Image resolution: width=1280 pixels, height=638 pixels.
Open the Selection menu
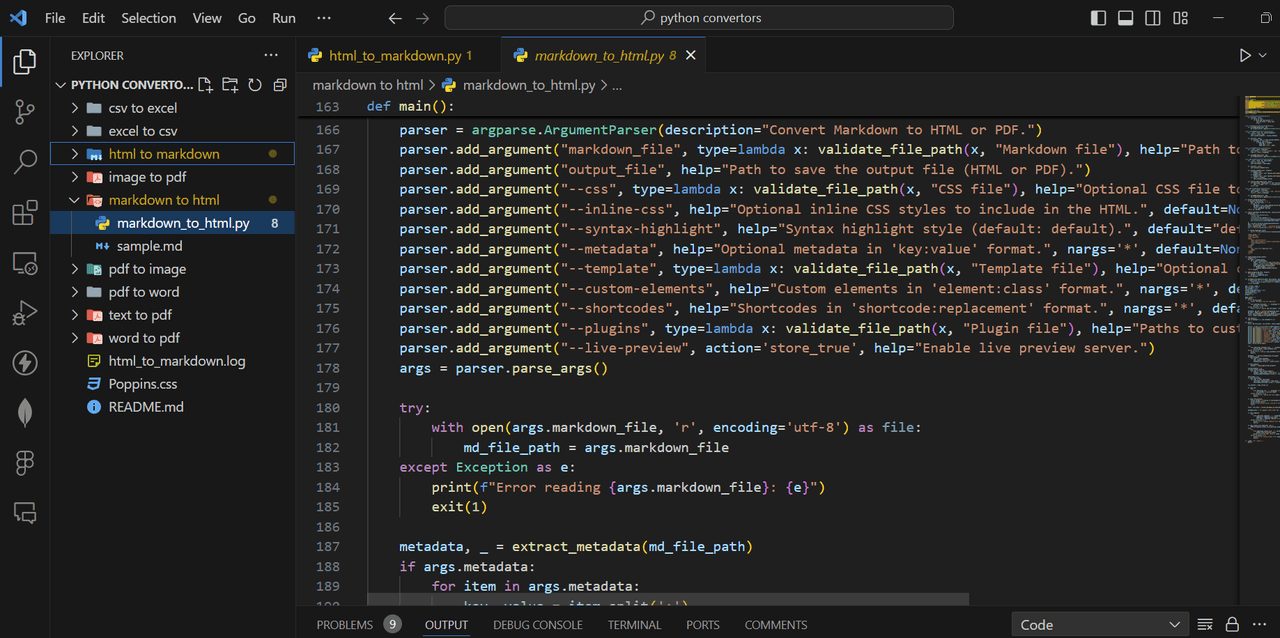point(148,18)
